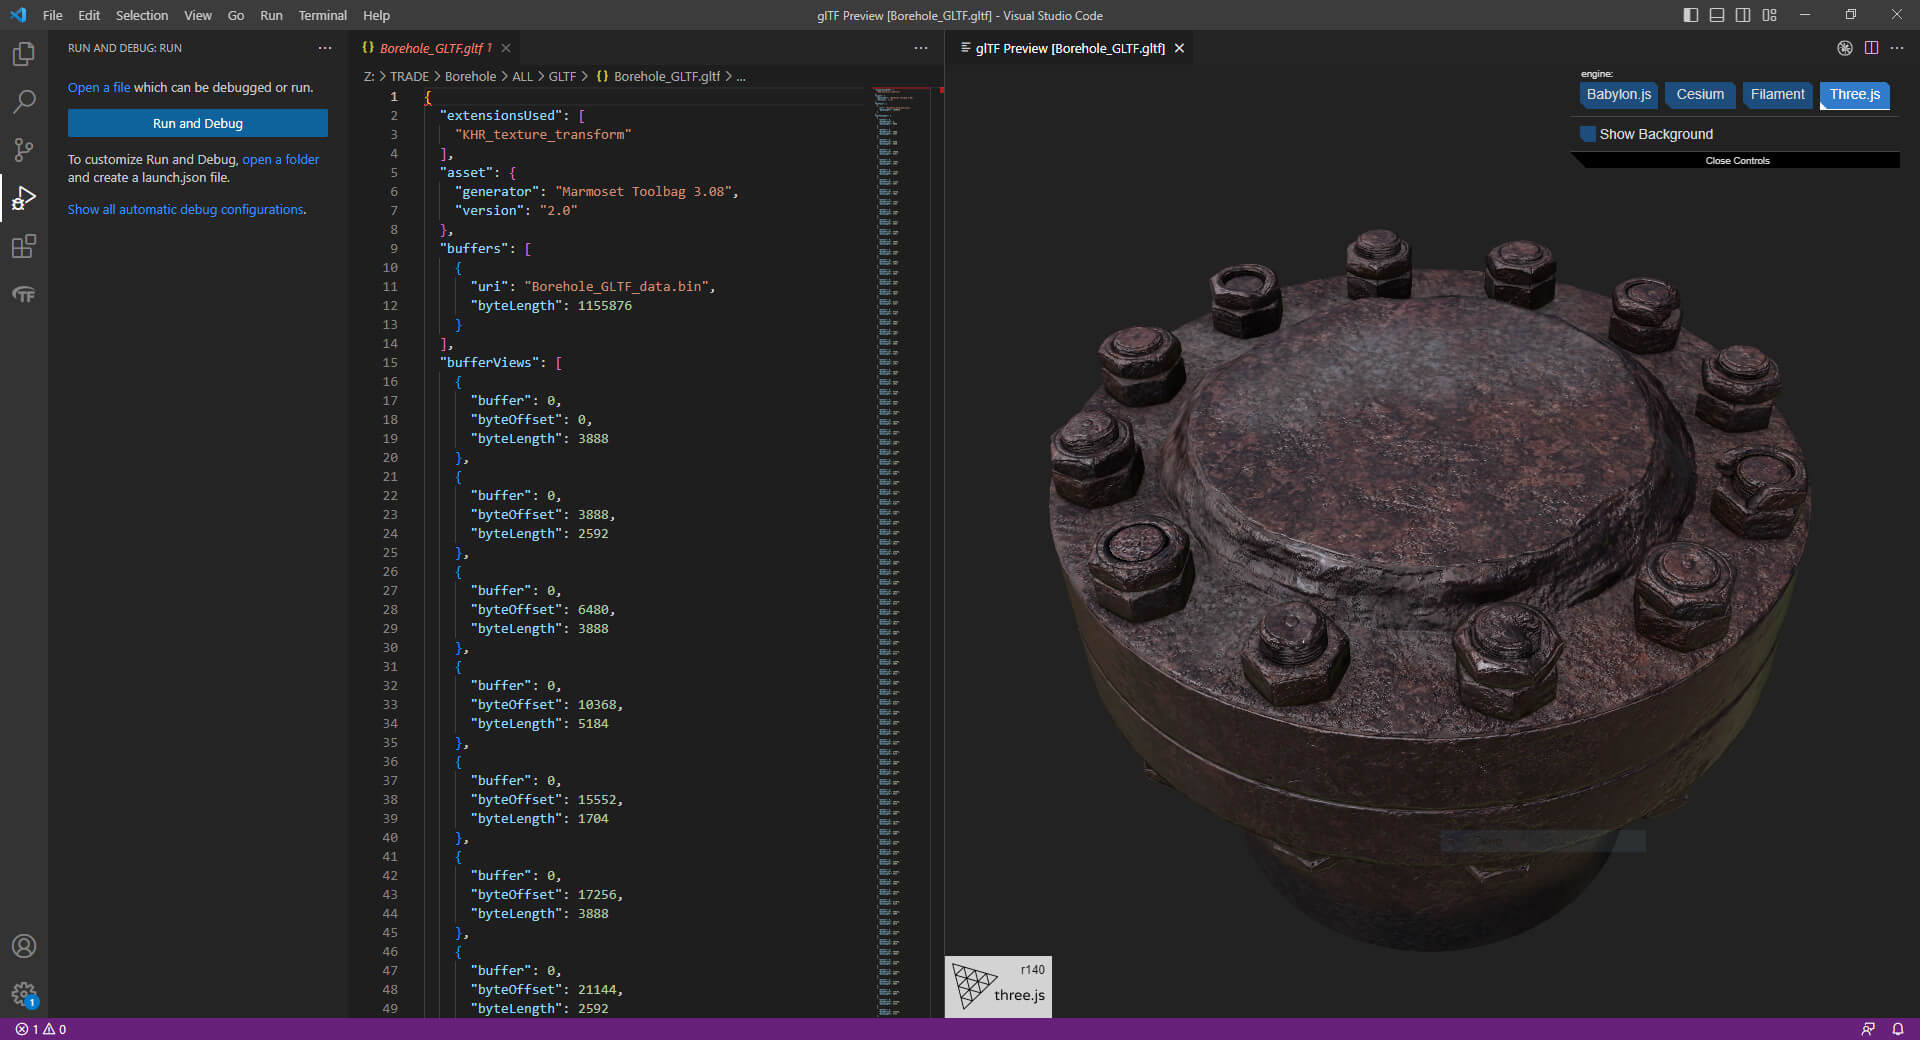Open Run and Debug panel more actions
Image resolution: width=1920 pixels, height=1040 pixels.
325,48
